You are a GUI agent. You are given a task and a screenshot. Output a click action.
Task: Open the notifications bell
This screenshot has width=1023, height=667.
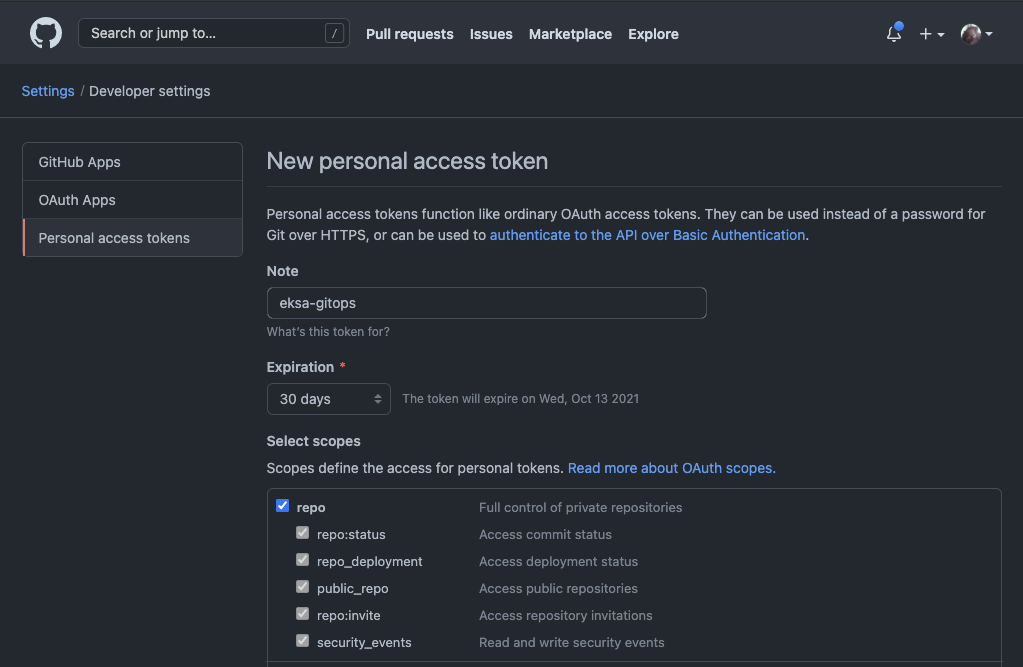pyautogui.click(x=894, y=34)
